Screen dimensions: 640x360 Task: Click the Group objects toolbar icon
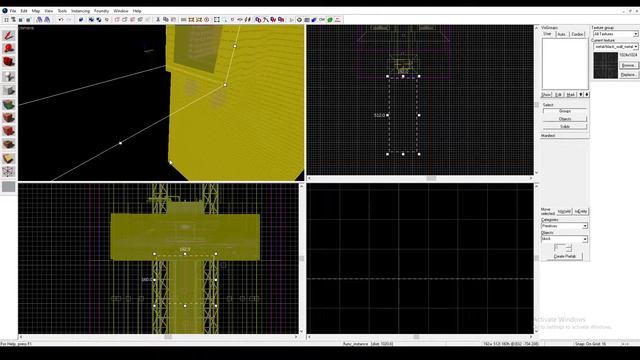[x=91, y=20]
